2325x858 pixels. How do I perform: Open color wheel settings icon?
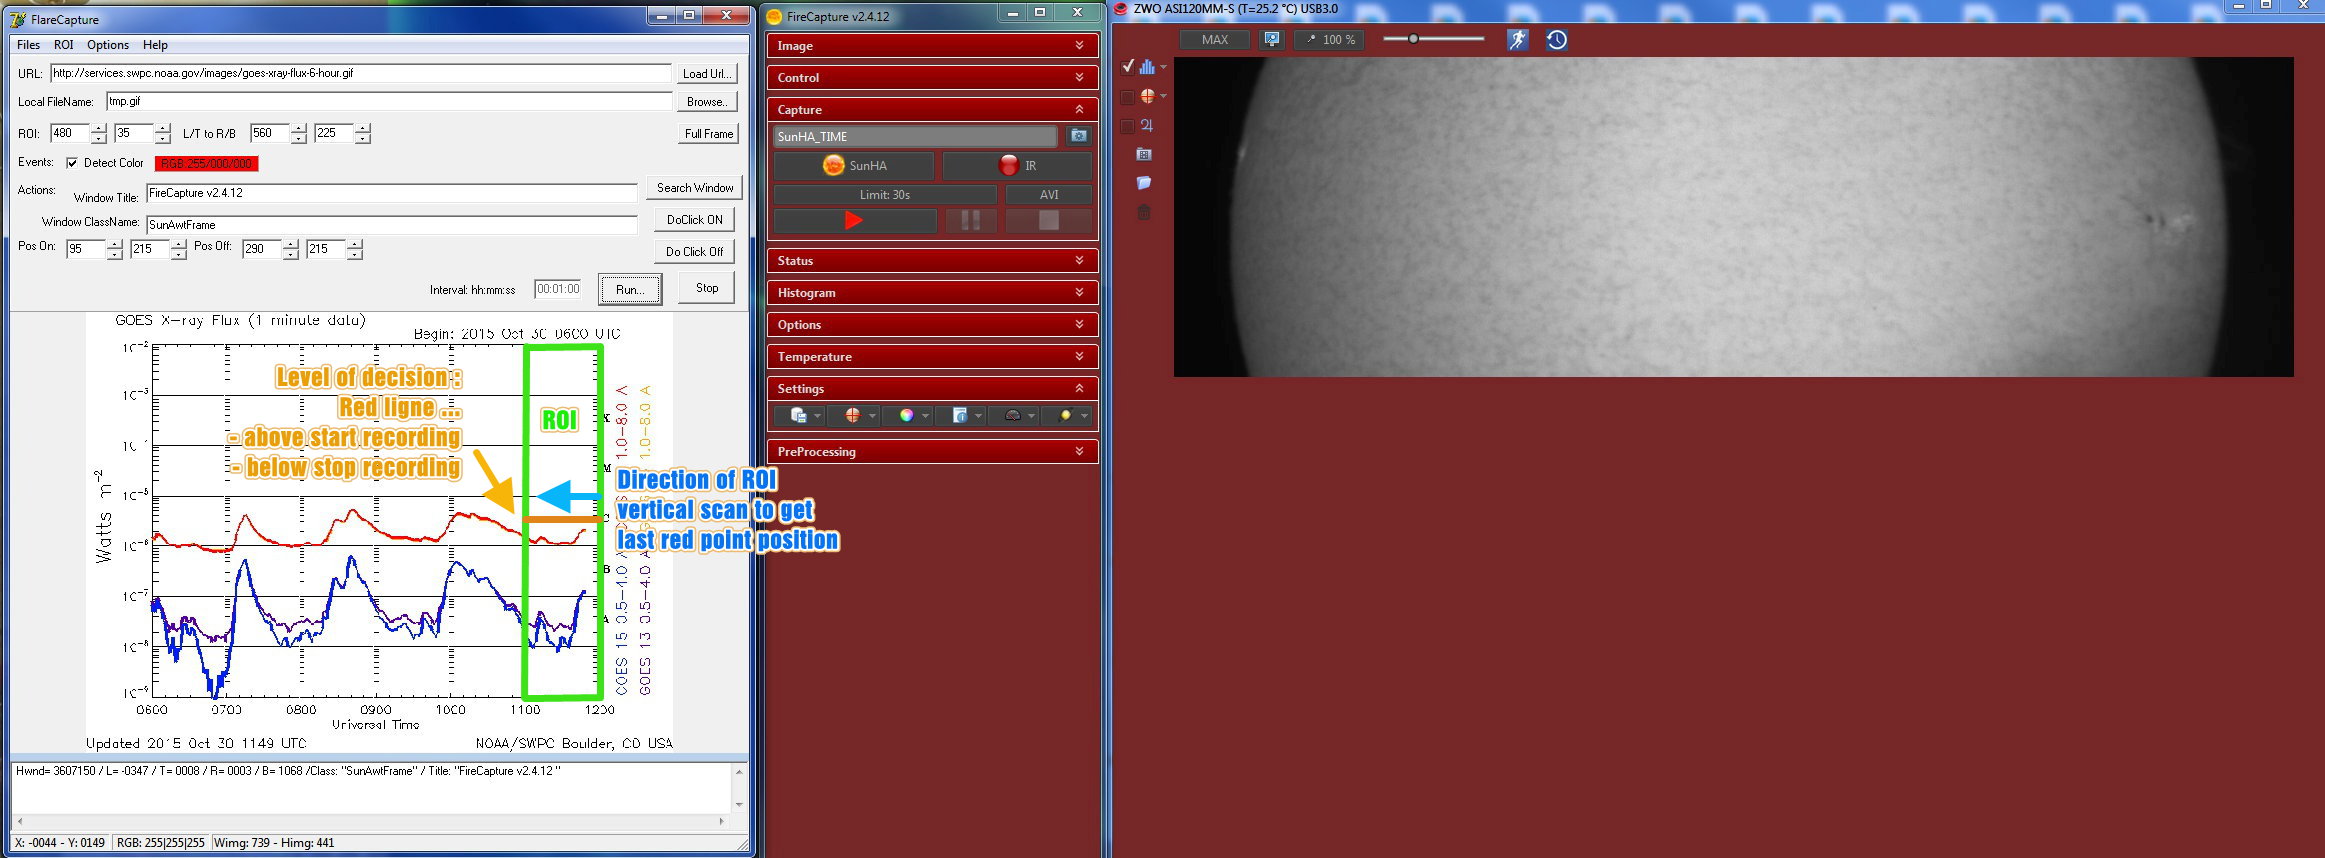click(x=906, y=415)
